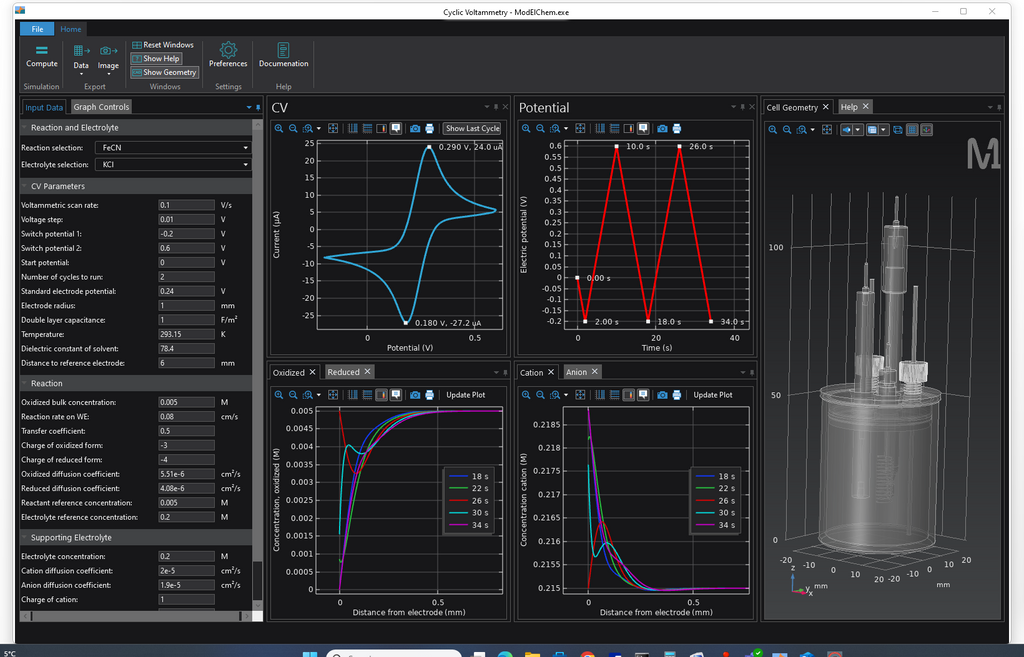Open Preferences settings
Image resolution: width=1024 pixels, height=657 pixels.
coord(228,57)
